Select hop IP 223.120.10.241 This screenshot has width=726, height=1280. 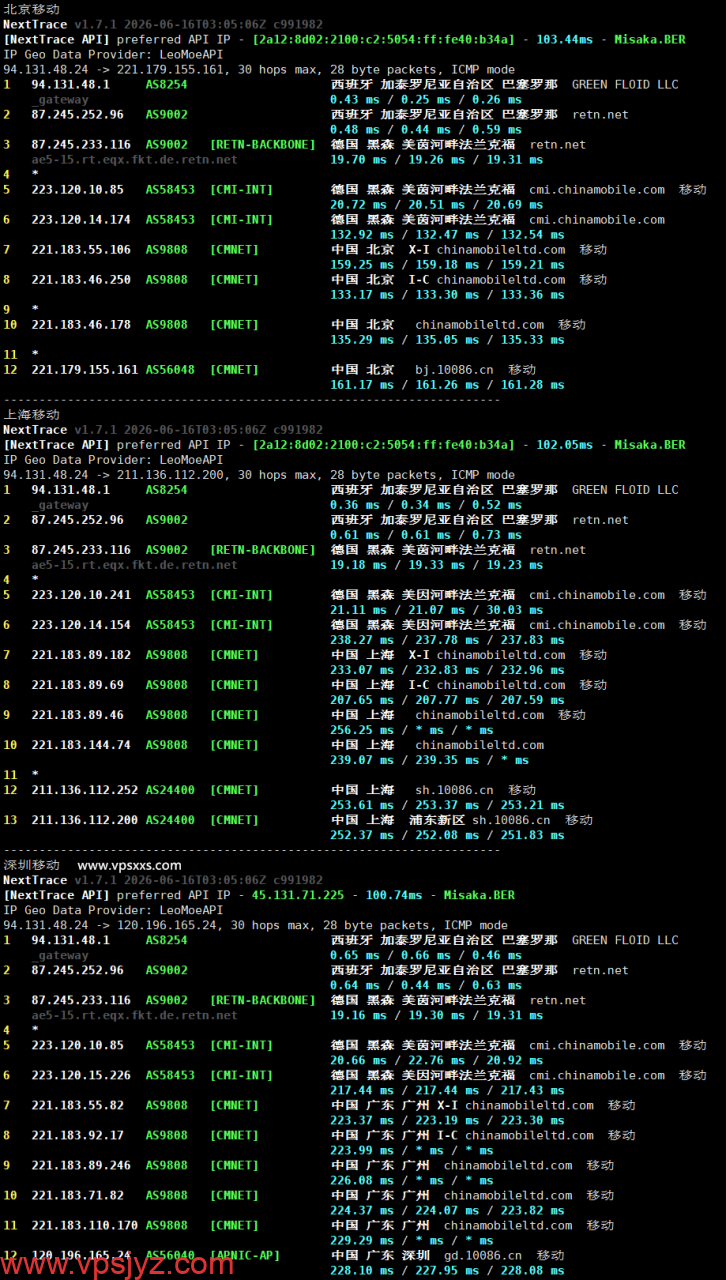pos(81,594)
